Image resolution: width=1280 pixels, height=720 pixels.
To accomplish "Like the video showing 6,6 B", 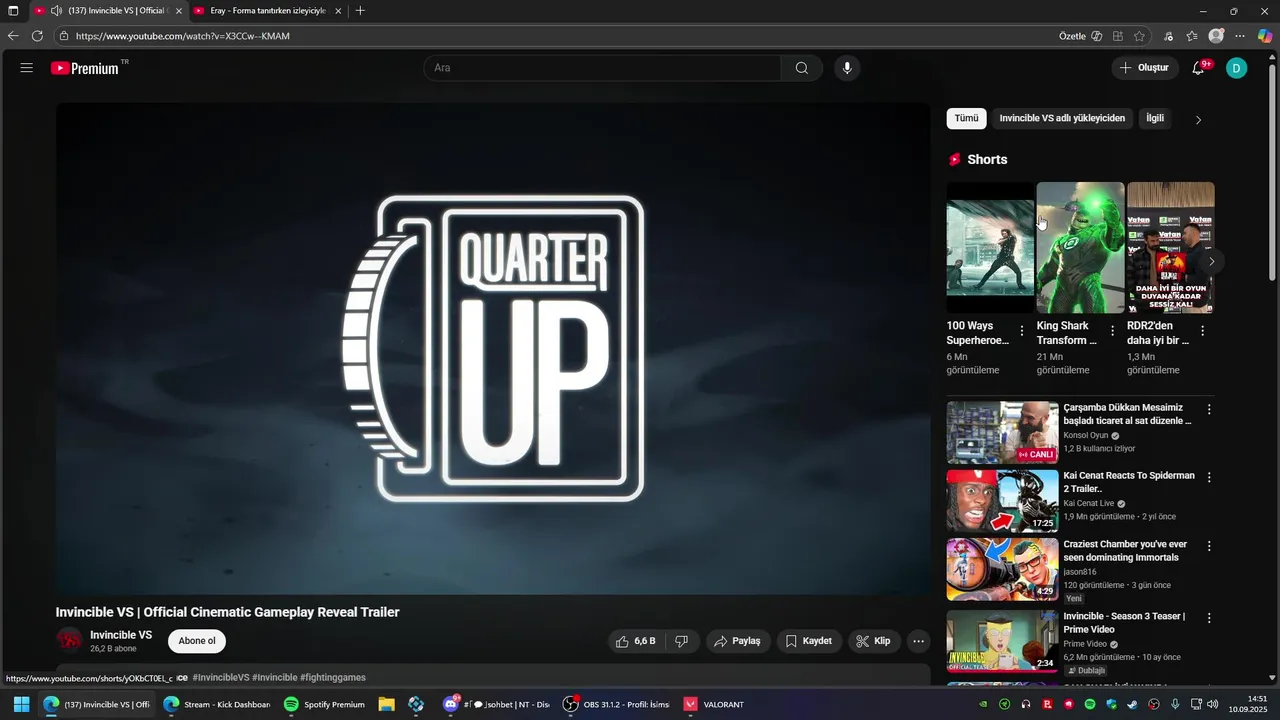I will [636, 641].
